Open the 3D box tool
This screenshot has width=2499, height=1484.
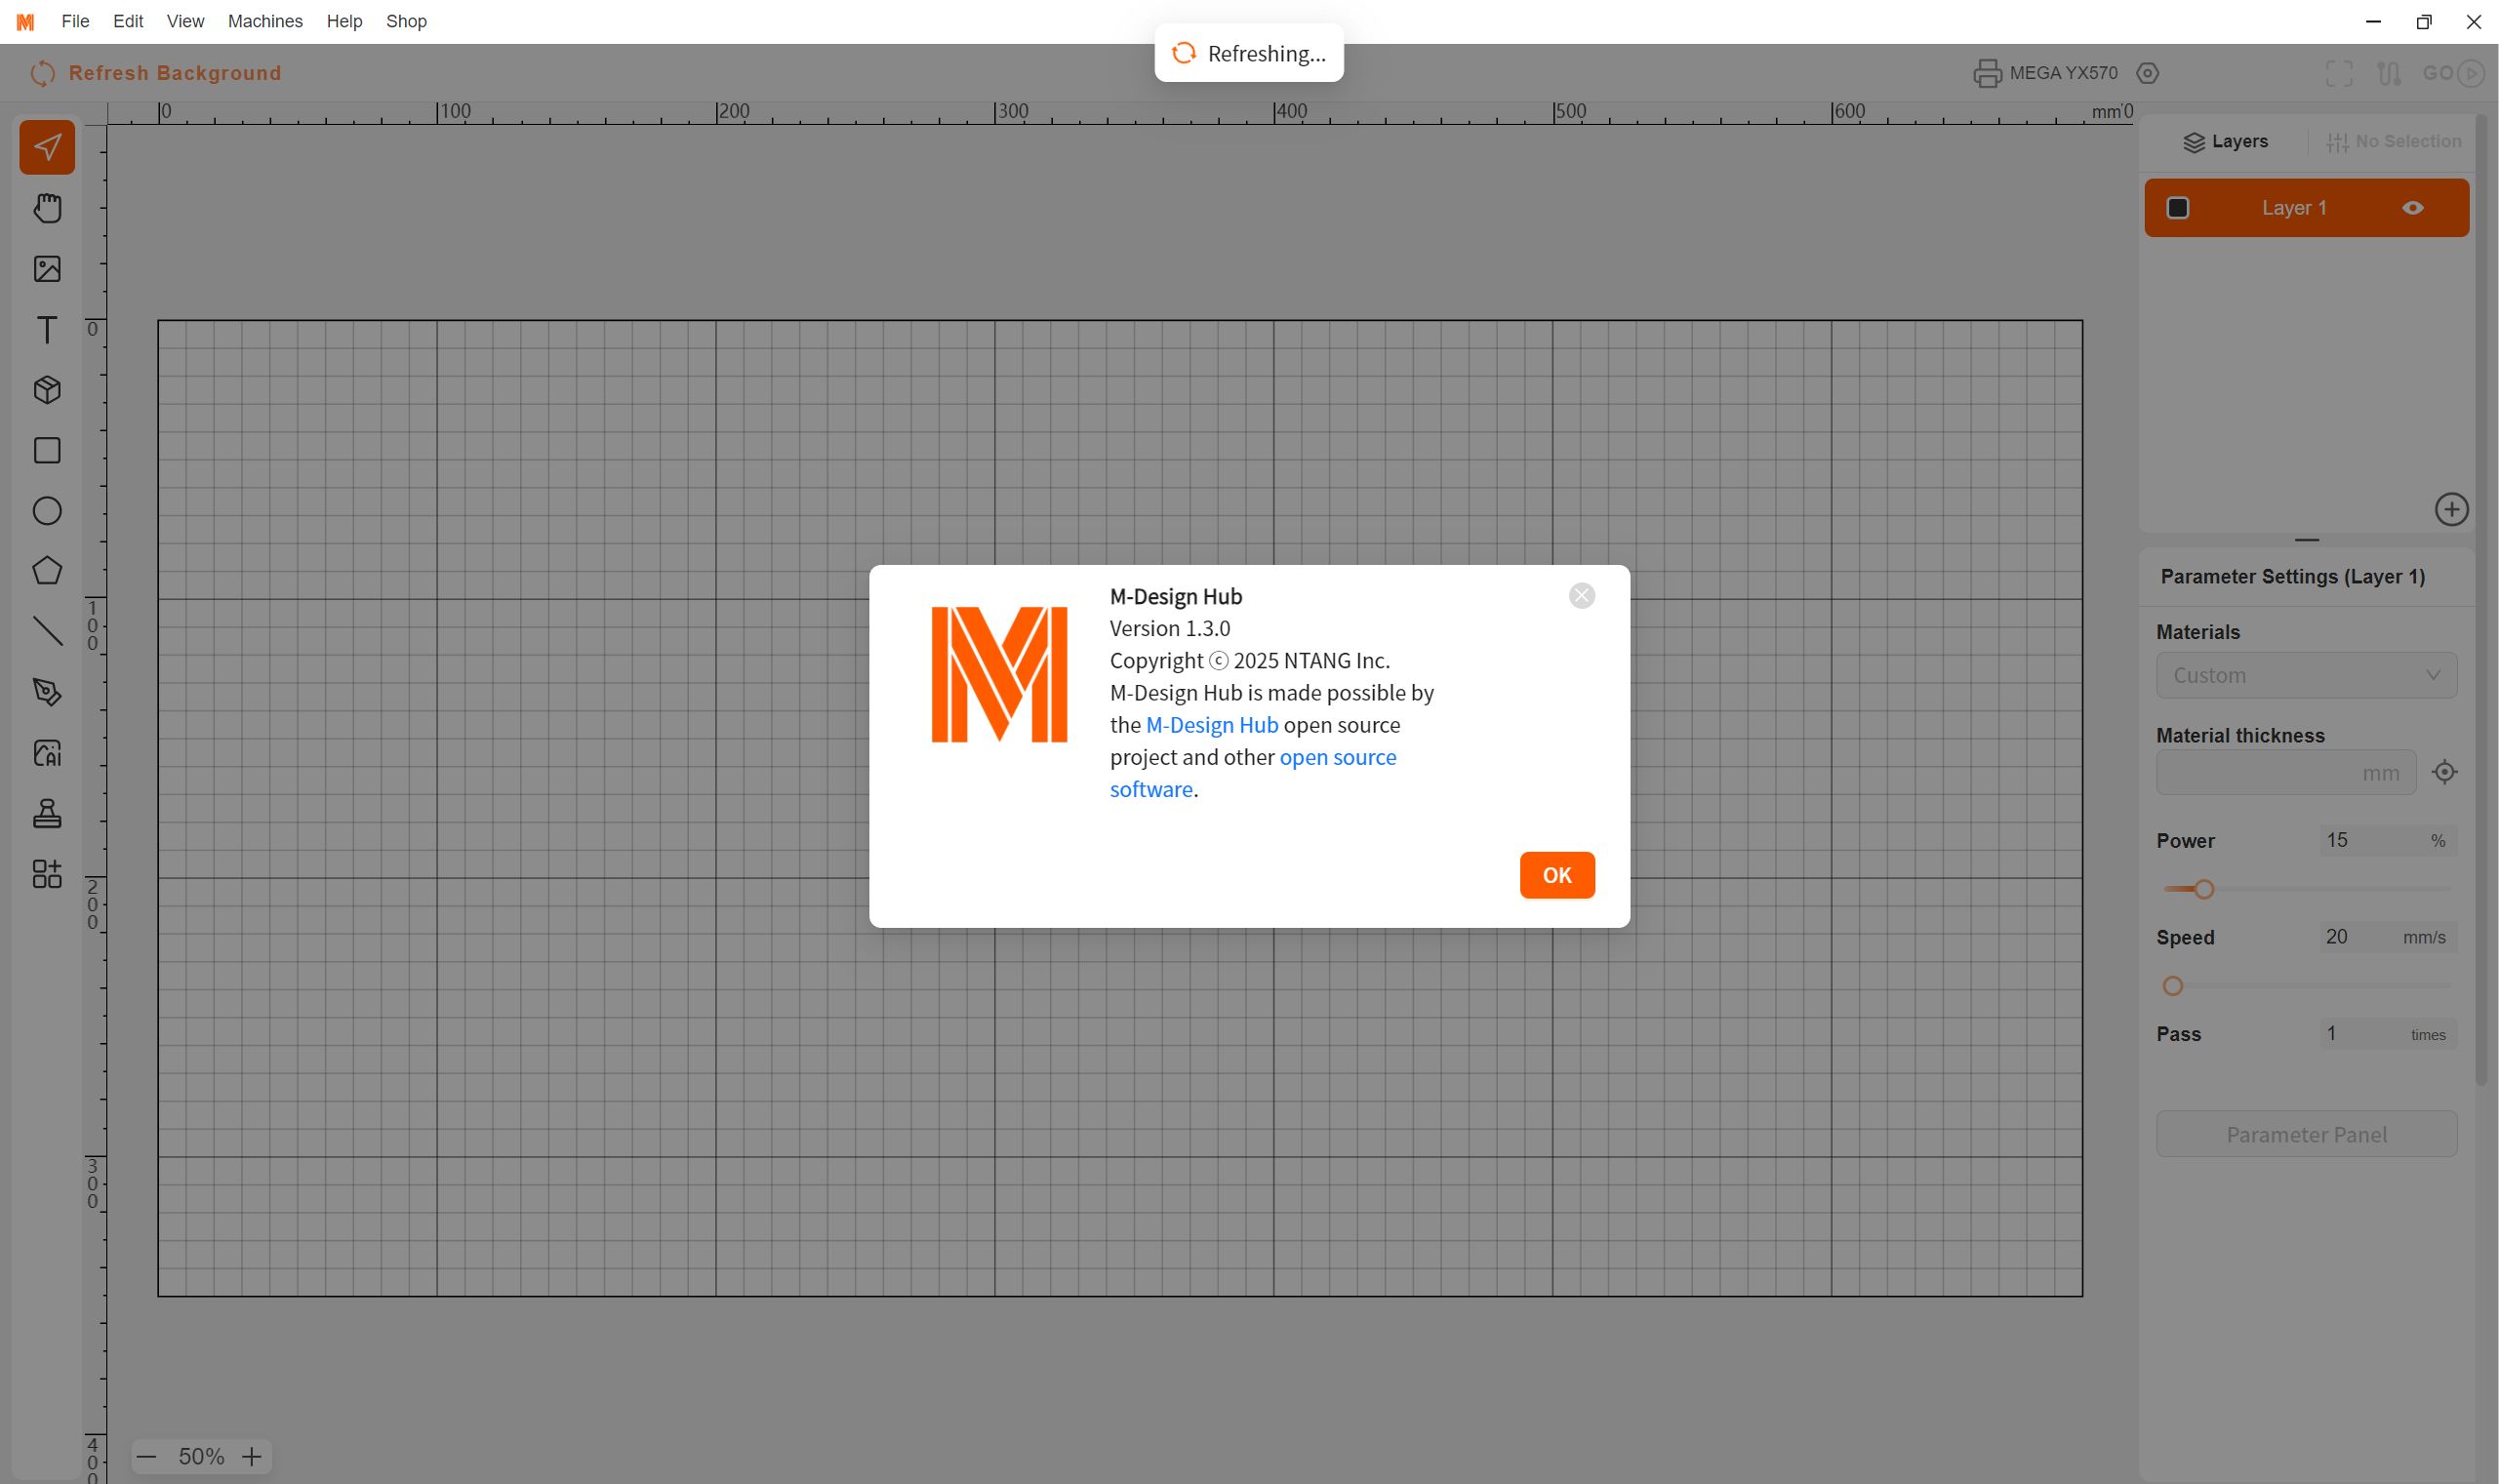[x=47, y=390]
